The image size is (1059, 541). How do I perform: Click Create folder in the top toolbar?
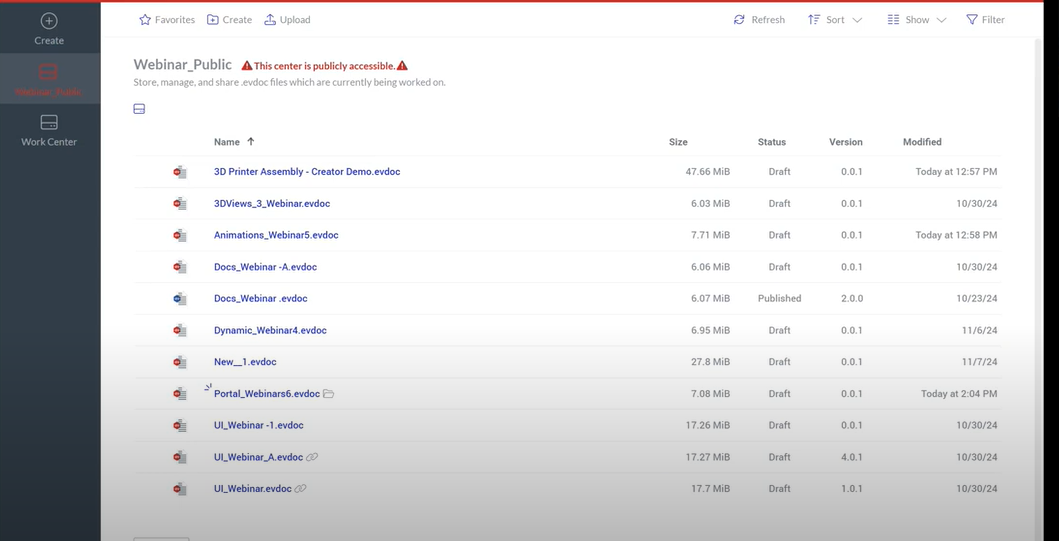(229, 20)
